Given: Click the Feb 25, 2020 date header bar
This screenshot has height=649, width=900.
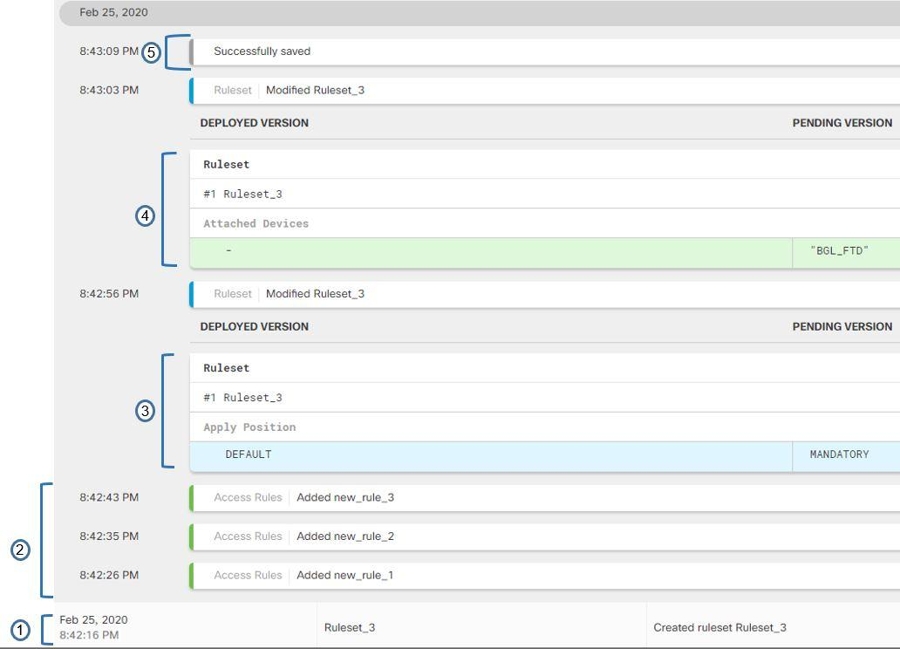Looking at the screenshot, I should [480, 13].
